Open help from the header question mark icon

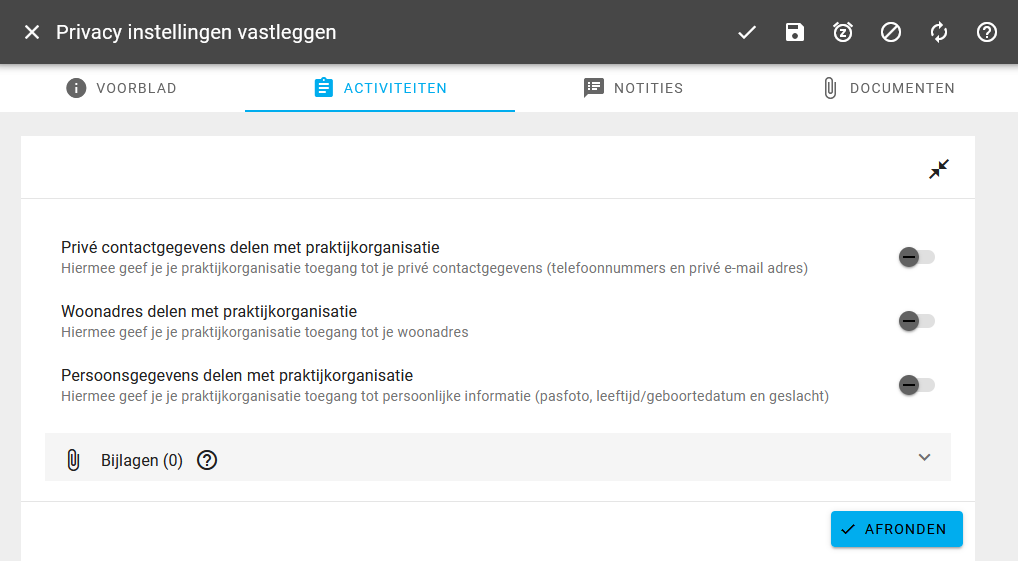[x=987, y=32]
